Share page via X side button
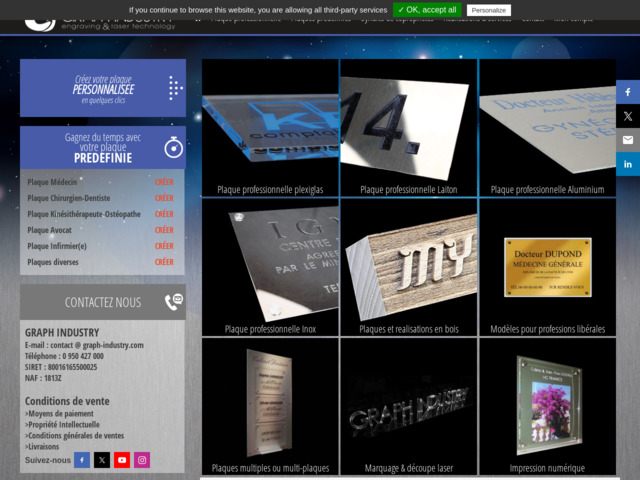This screenshot has width=640, height=480. [628, 116]
